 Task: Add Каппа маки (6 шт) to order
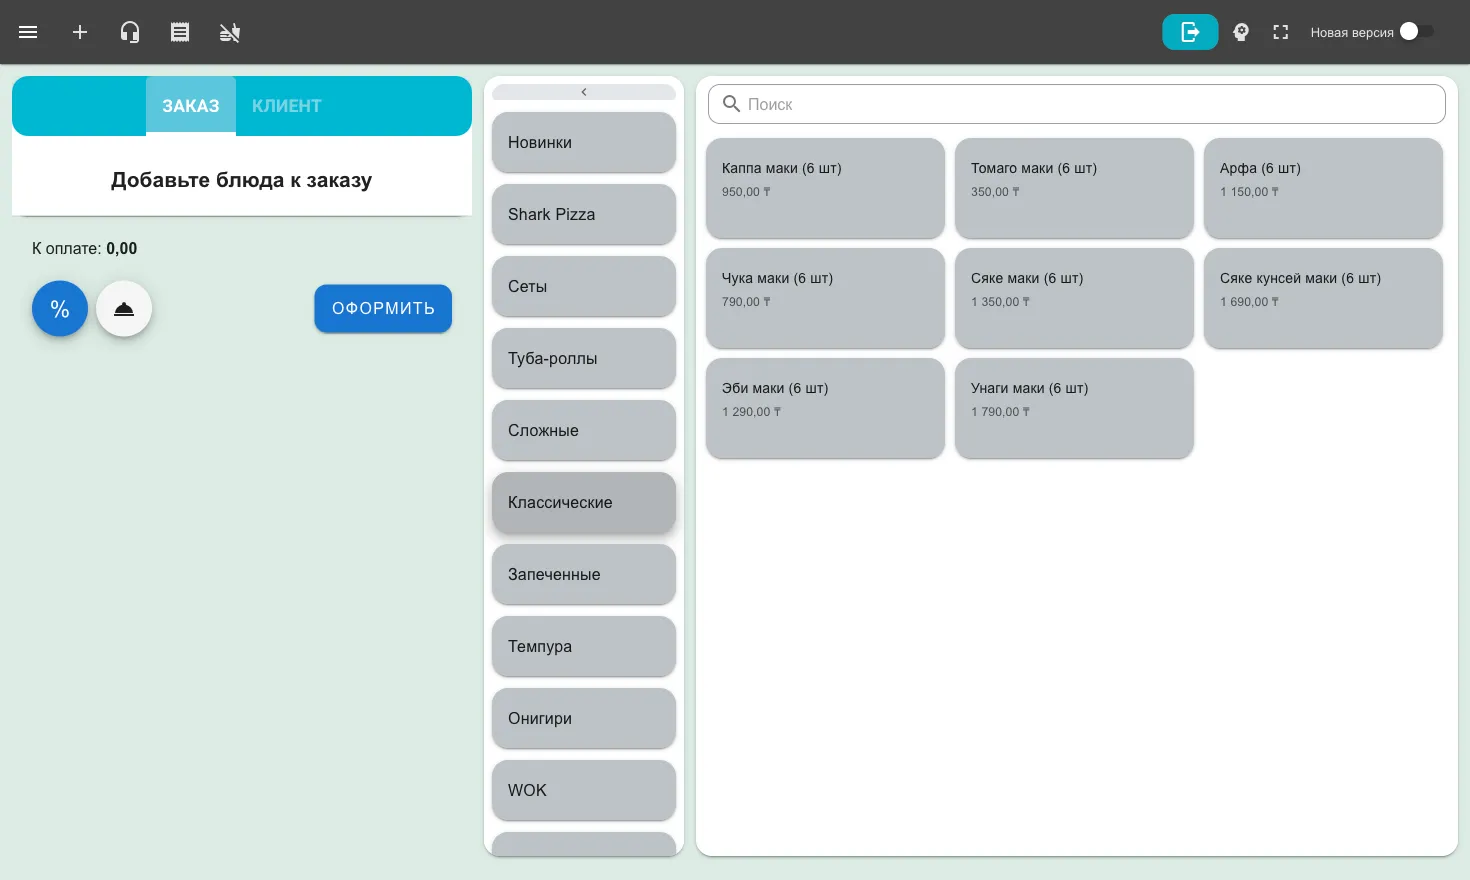coord(825,188)
